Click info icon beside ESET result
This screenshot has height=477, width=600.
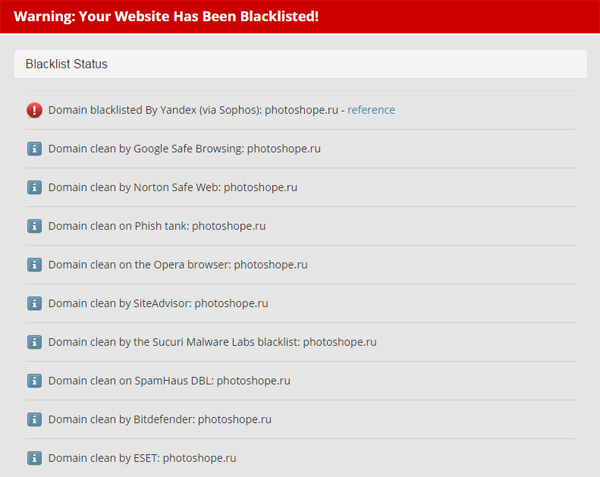pyautogui.click(x=35, y=458)
